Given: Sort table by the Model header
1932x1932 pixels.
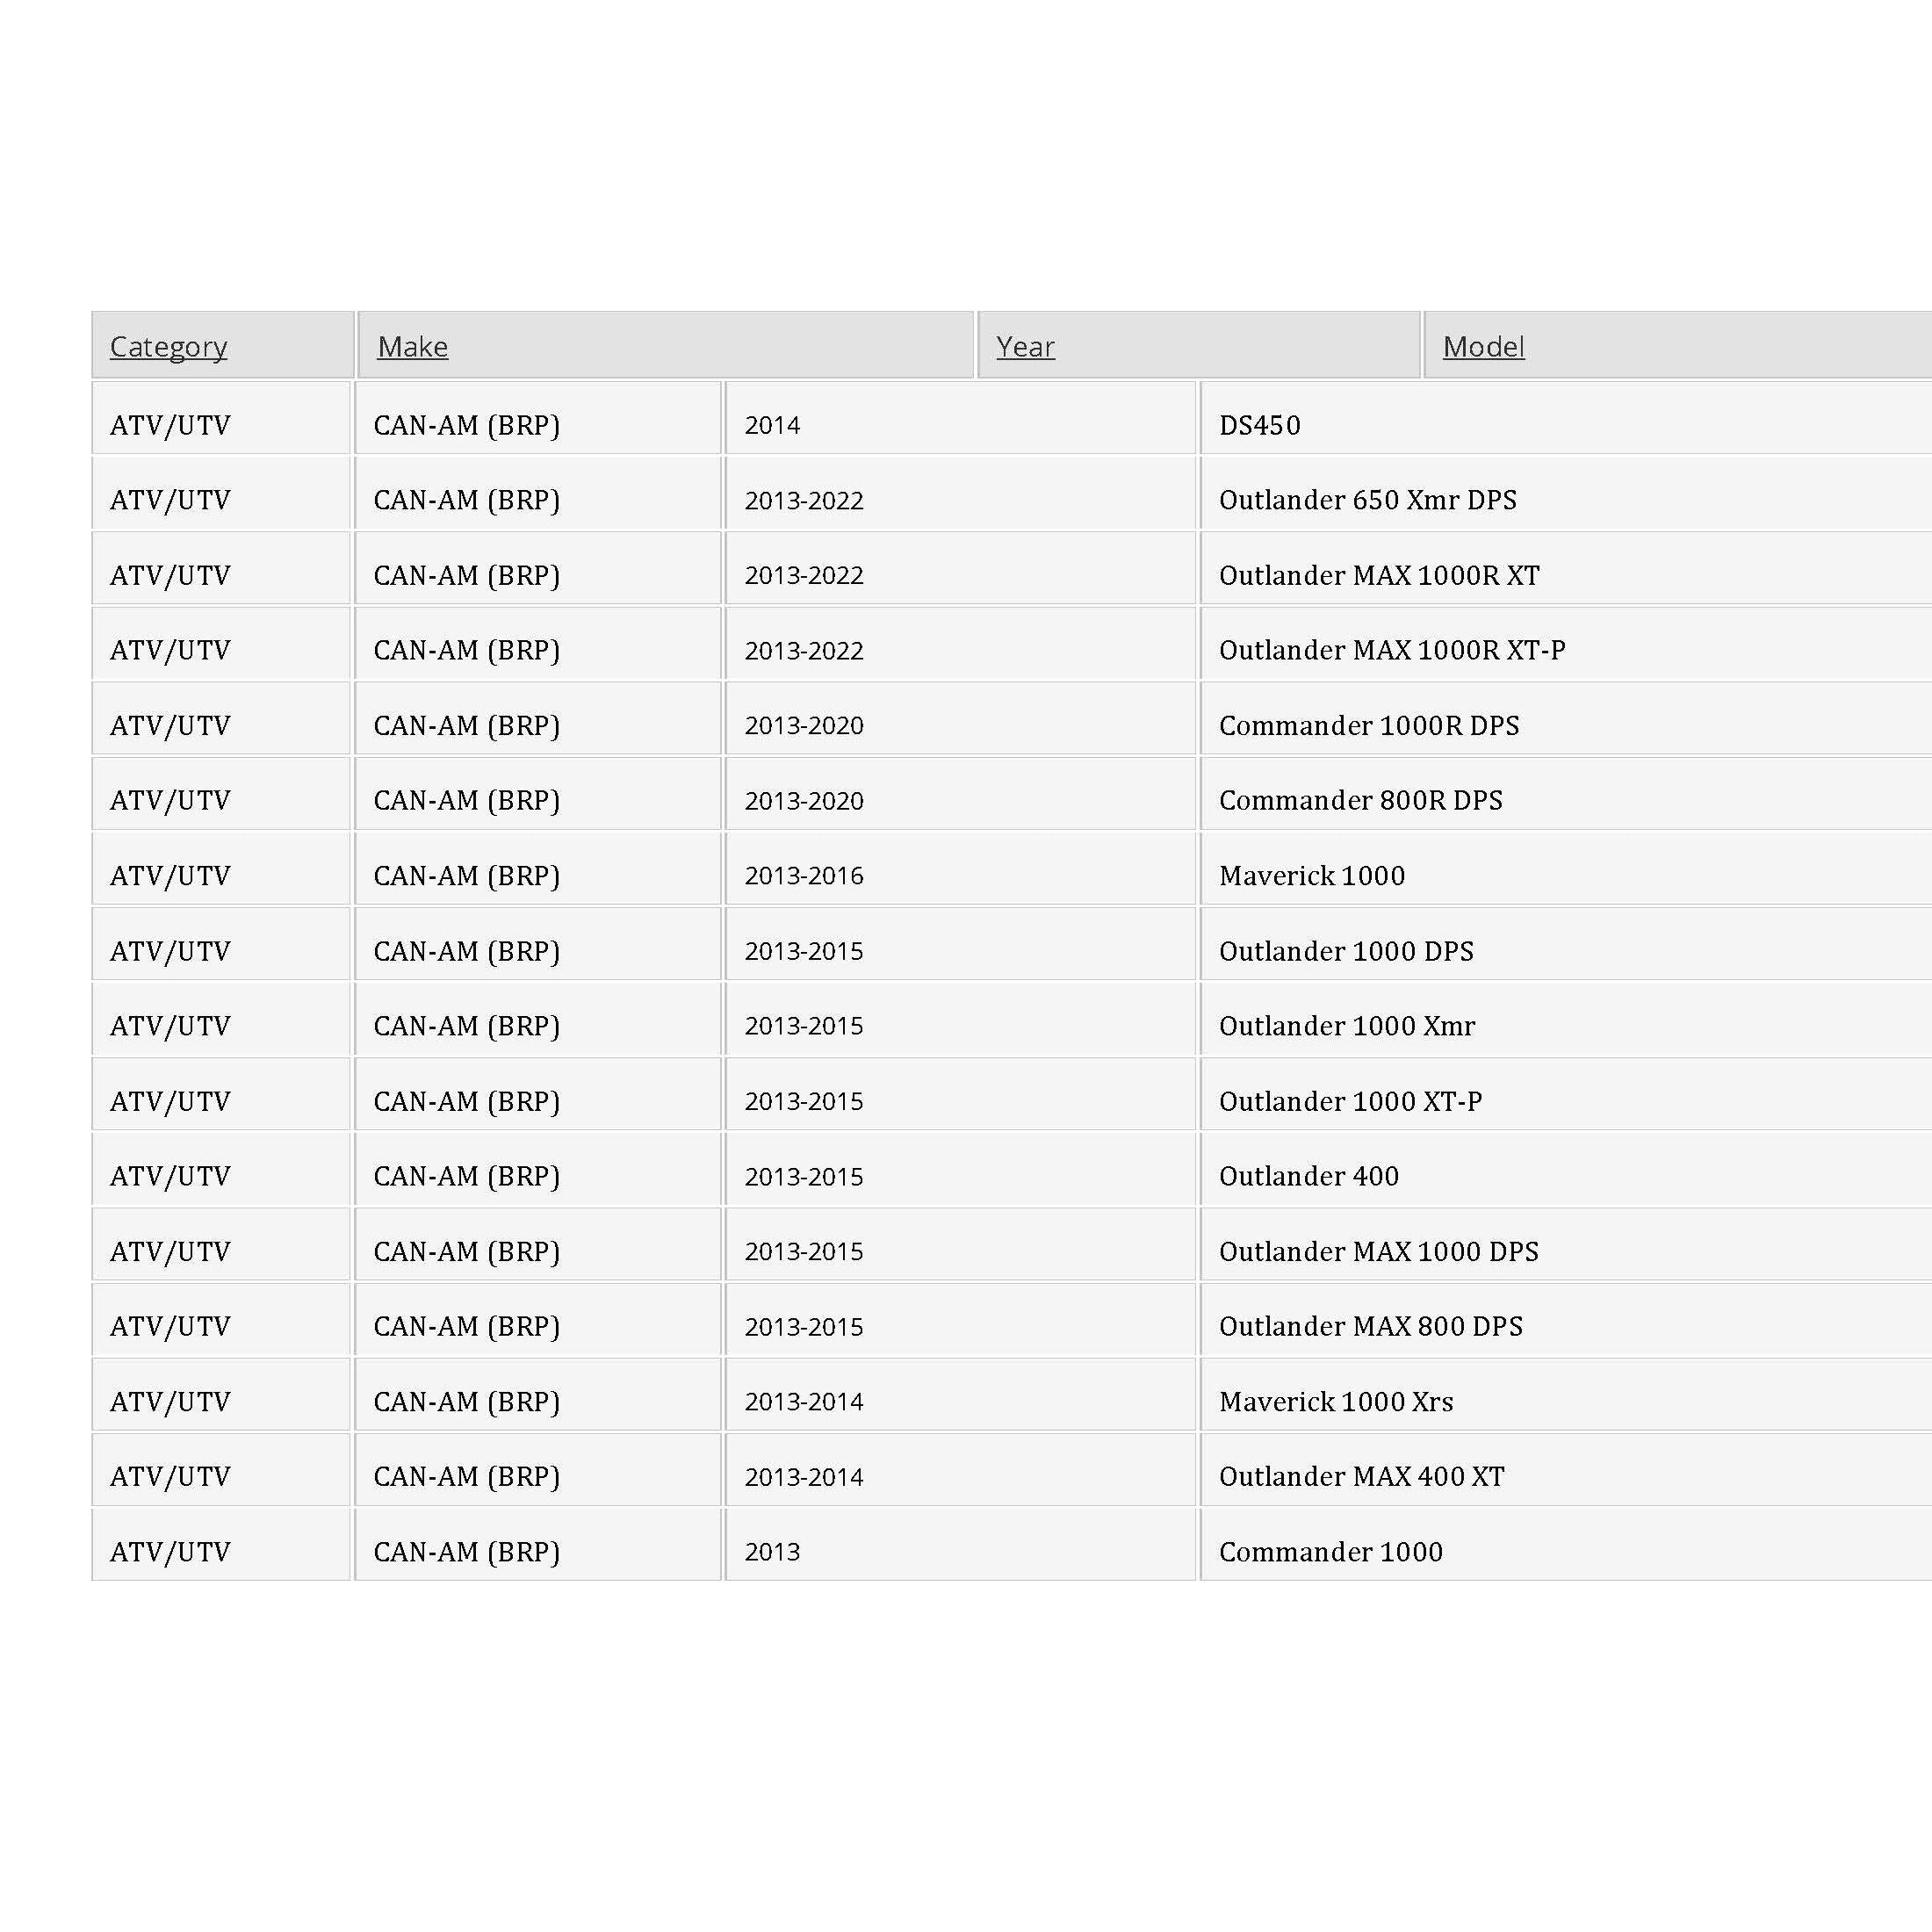Looking at the screenshot, I should [1483, 346].
